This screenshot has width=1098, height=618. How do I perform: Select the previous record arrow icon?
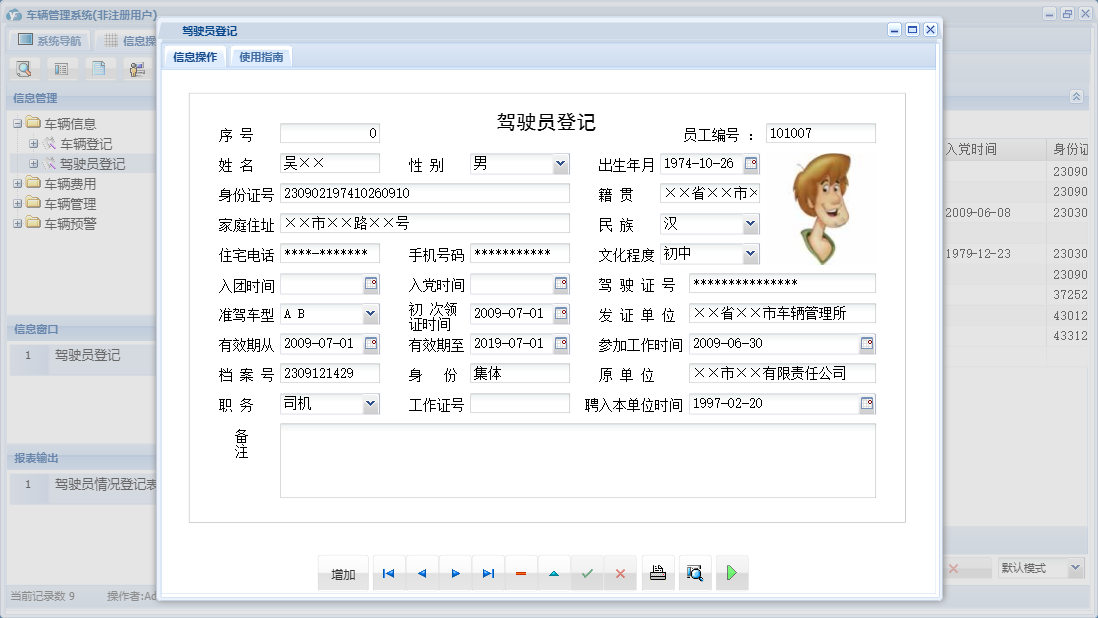(x=421, y=572)
